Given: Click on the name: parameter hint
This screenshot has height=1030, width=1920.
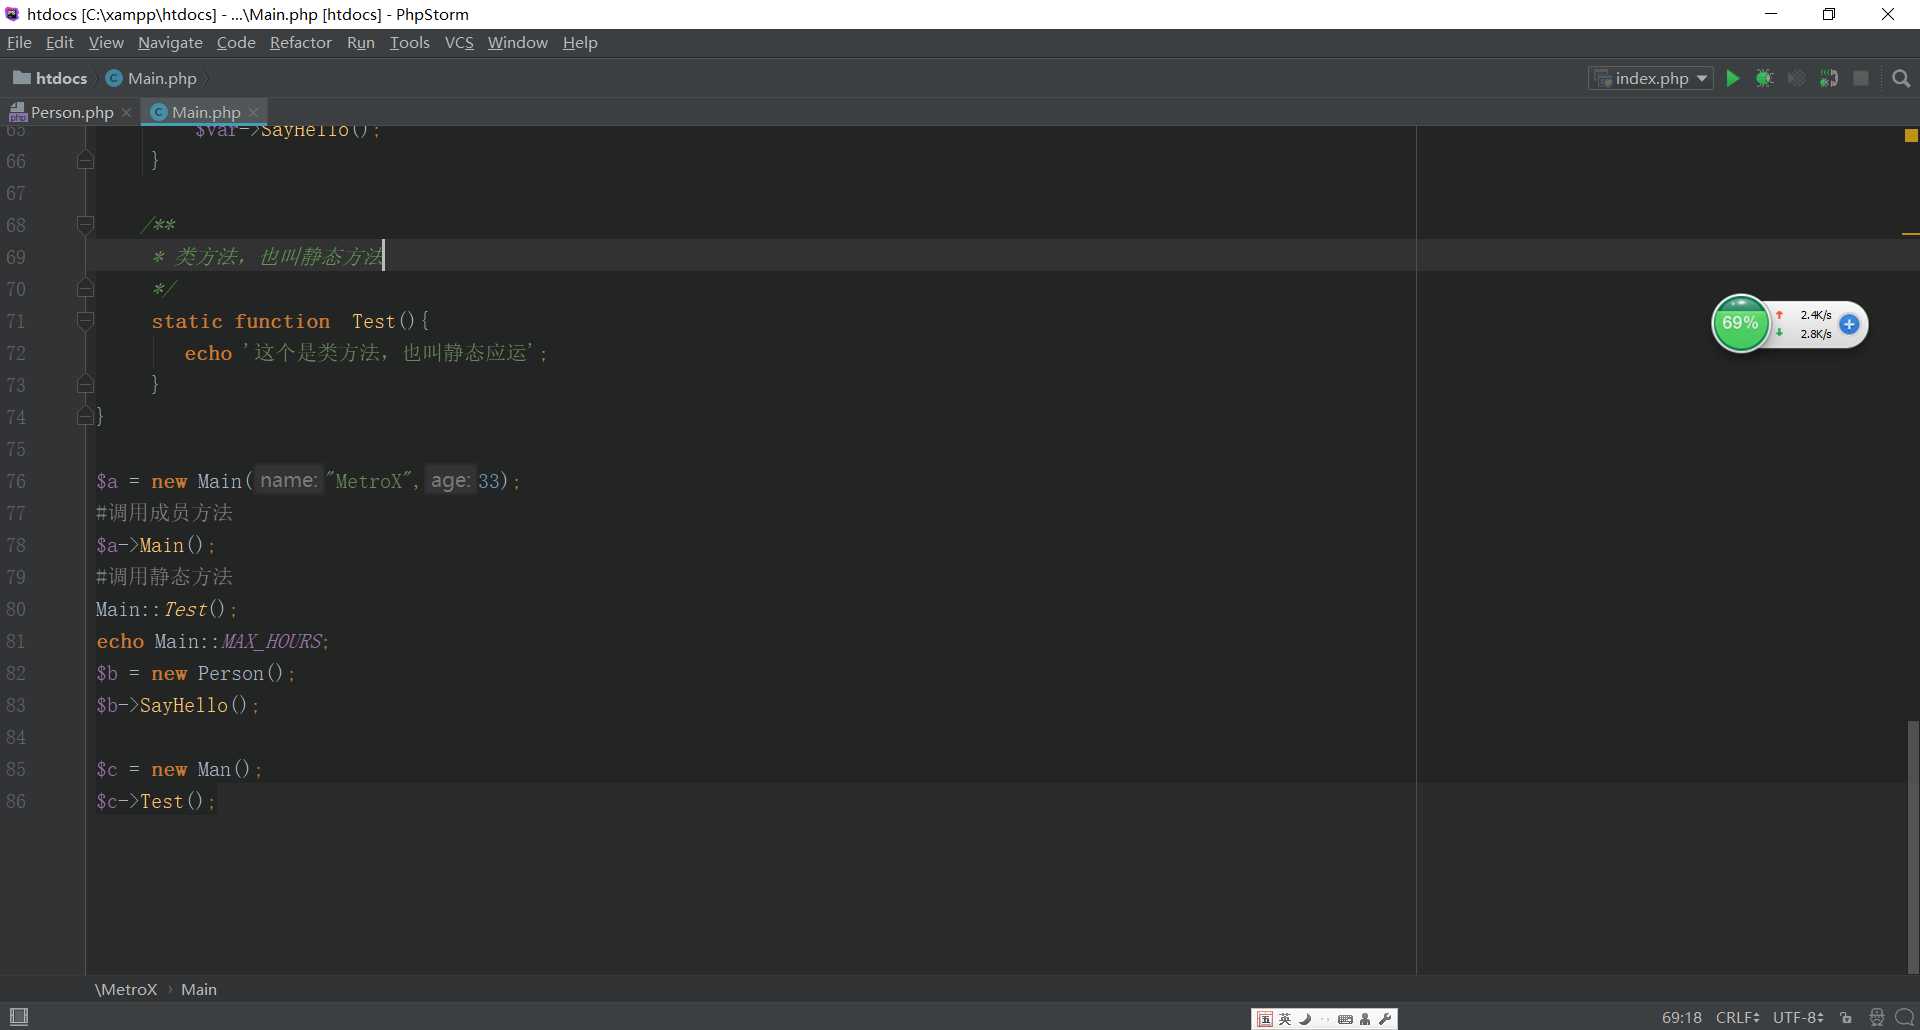Looking at the screenshot, I should (x=288, y=481).
